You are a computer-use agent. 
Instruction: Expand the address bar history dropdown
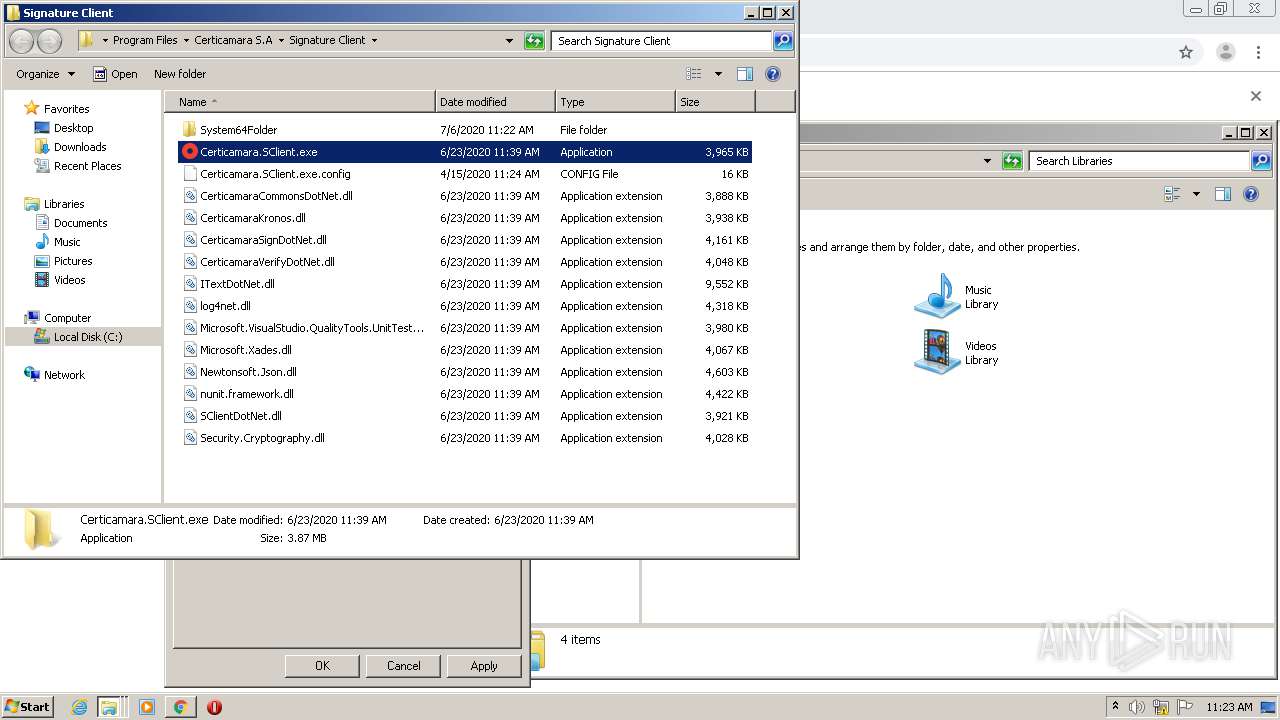509,41
